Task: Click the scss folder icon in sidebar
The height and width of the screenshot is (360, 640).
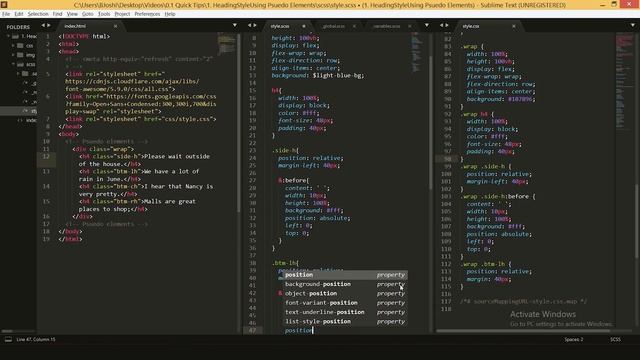Action: tap(20, 64)
